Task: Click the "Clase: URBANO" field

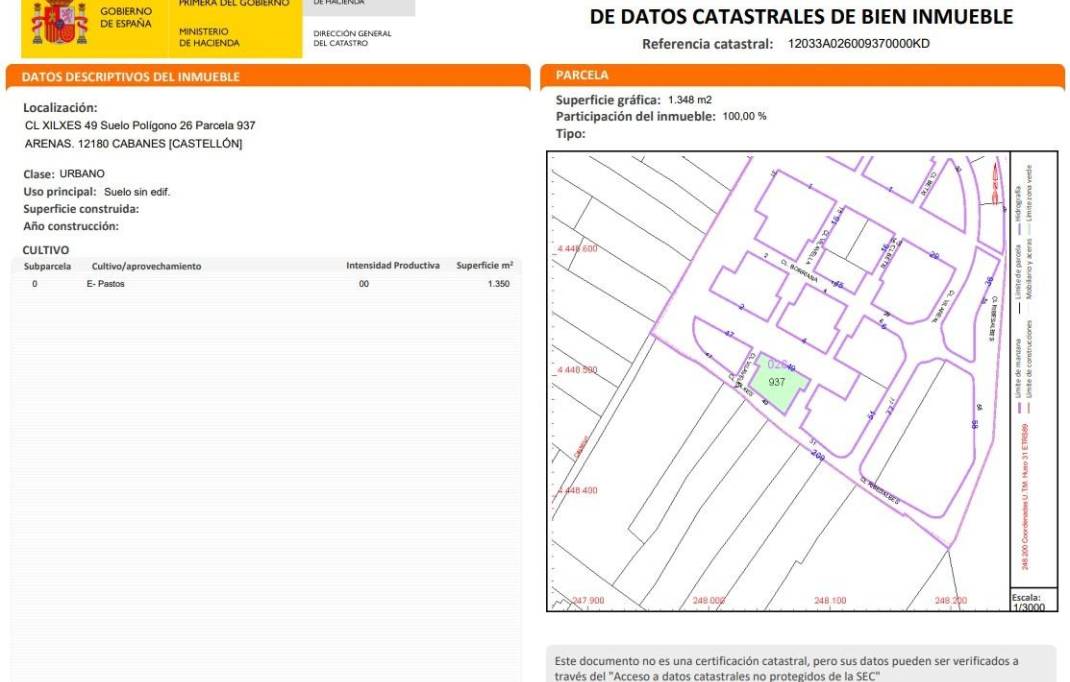Action: 64,174
